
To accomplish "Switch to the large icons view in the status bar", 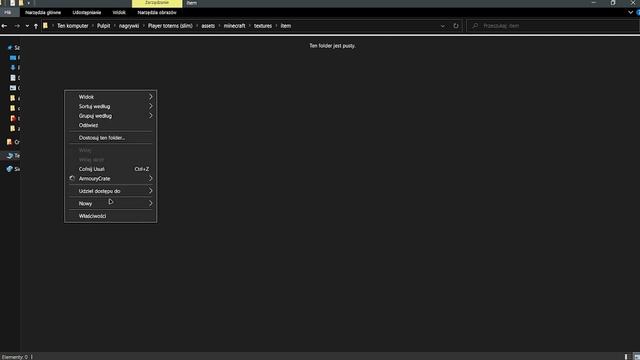I will pos(636,357).
